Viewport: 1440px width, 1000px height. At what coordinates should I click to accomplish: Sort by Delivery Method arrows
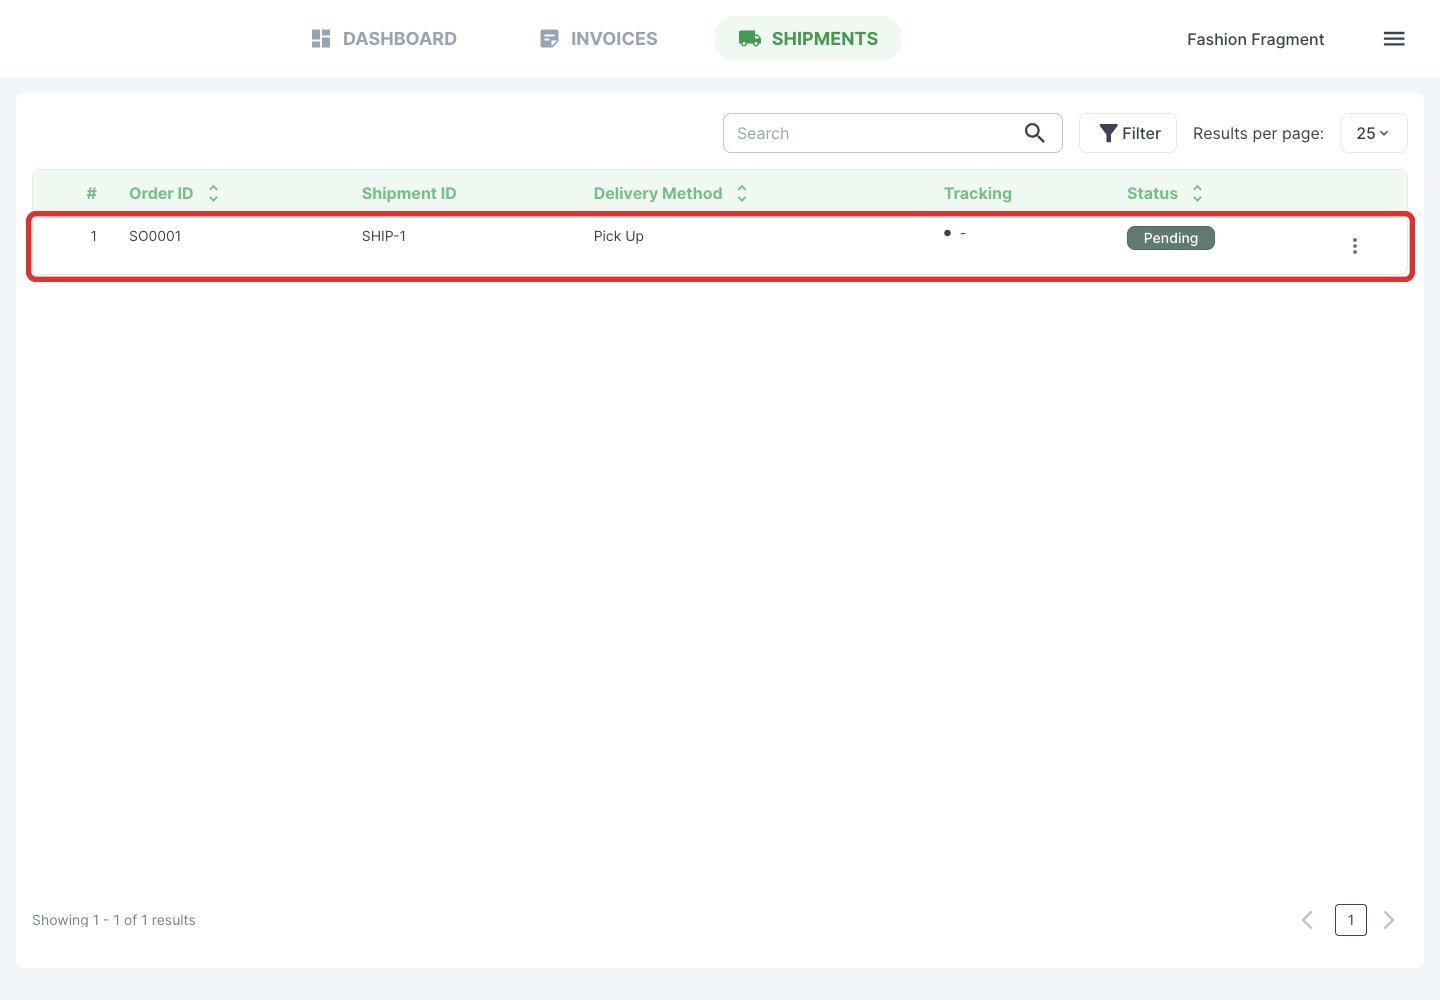[742, 193]
